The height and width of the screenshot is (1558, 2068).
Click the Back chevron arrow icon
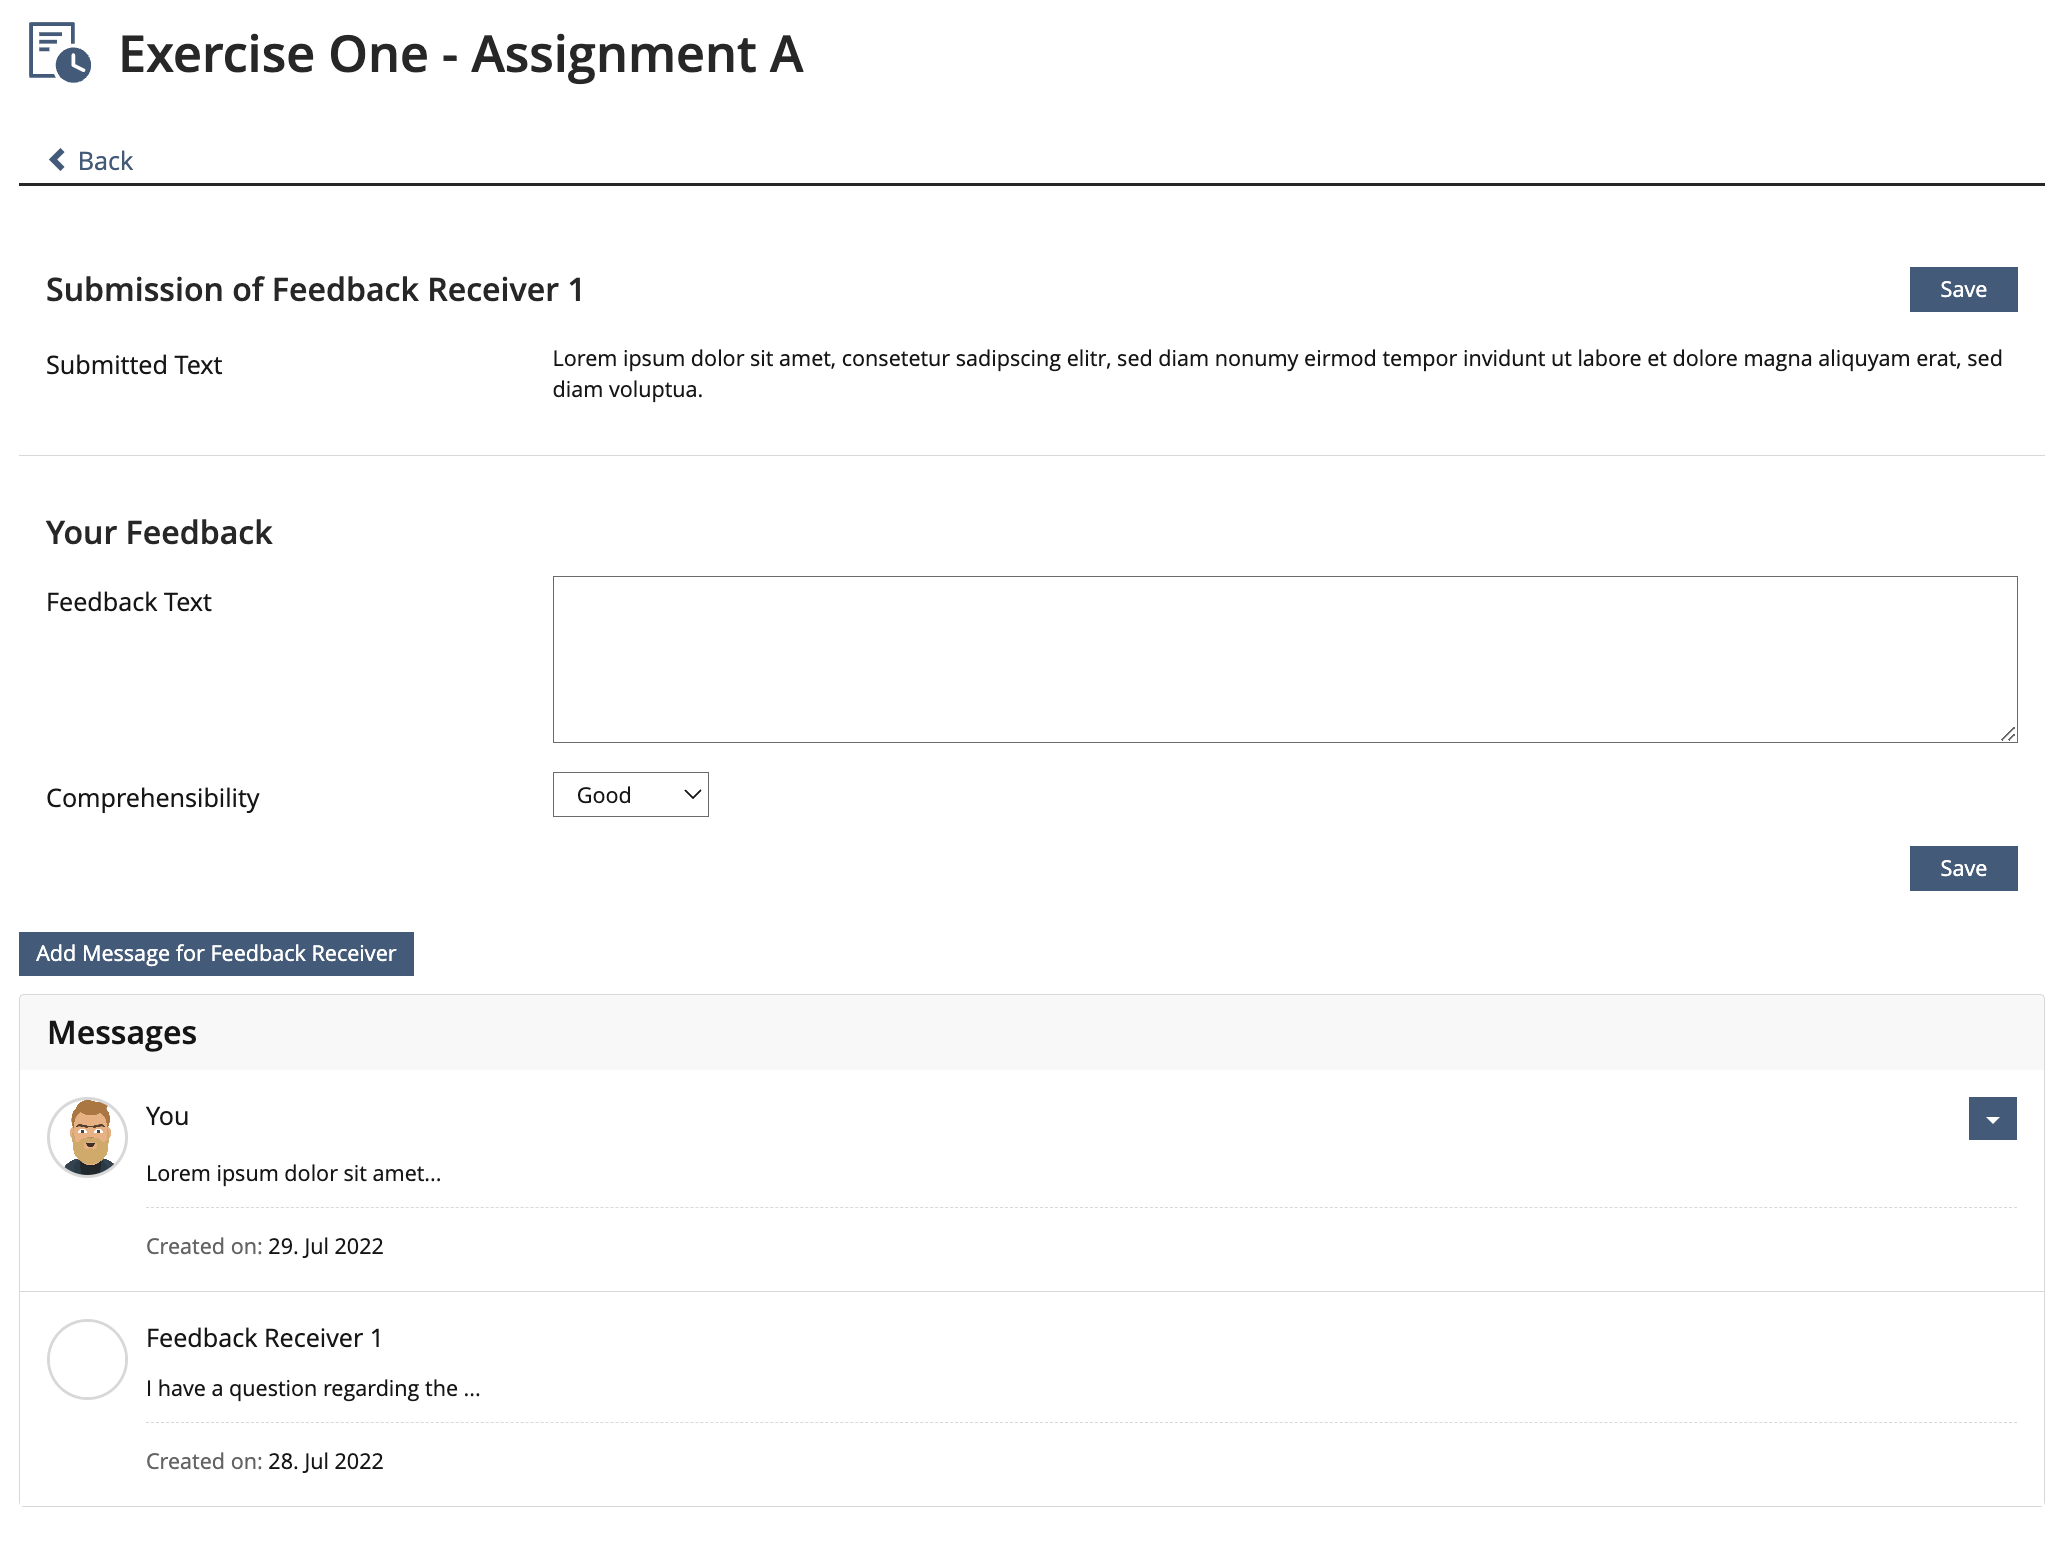coord(58,160)
